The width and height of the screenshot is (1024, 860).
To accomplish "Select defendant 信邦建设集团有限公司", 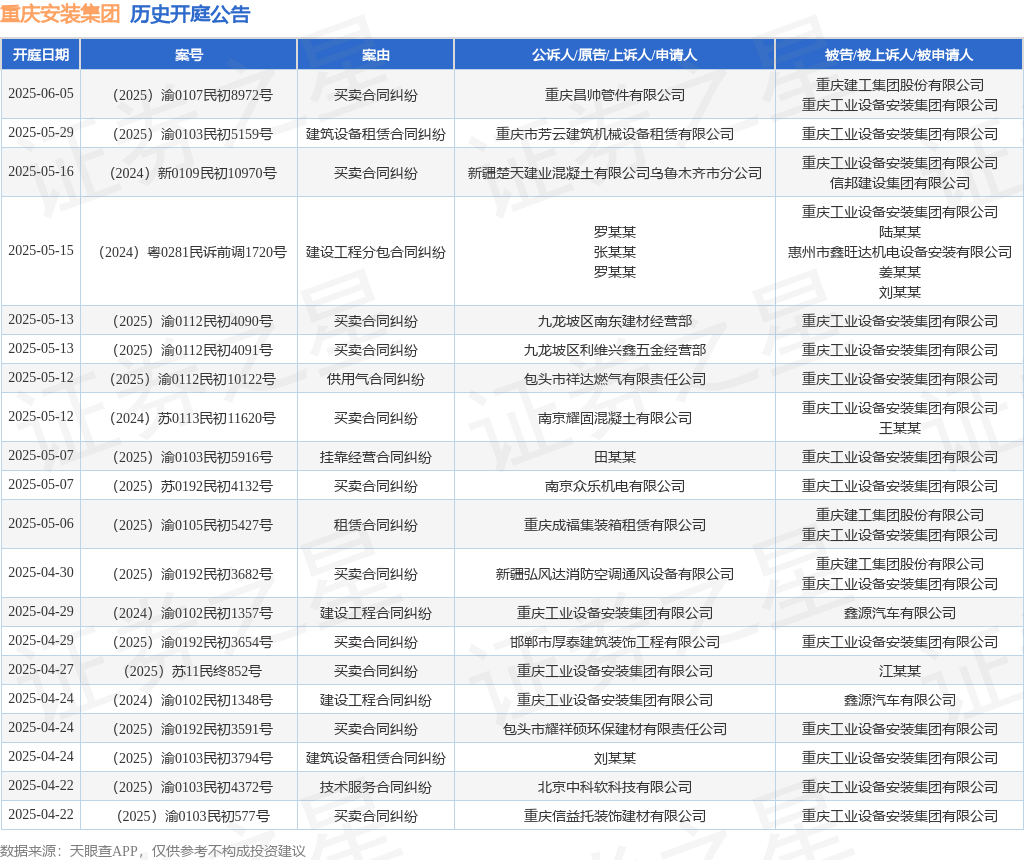I will (899, 183).
